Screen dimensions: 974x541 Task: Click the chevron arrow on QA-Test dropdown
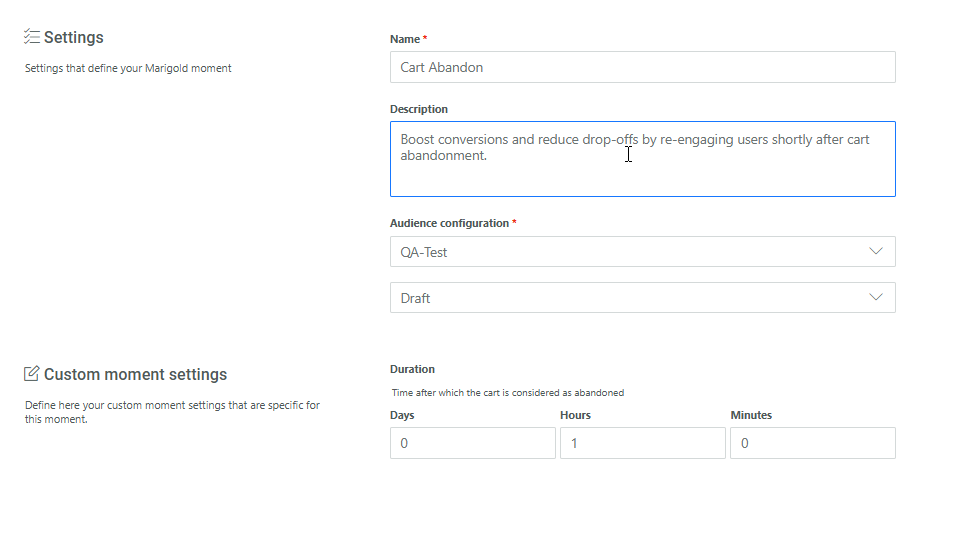876,252
